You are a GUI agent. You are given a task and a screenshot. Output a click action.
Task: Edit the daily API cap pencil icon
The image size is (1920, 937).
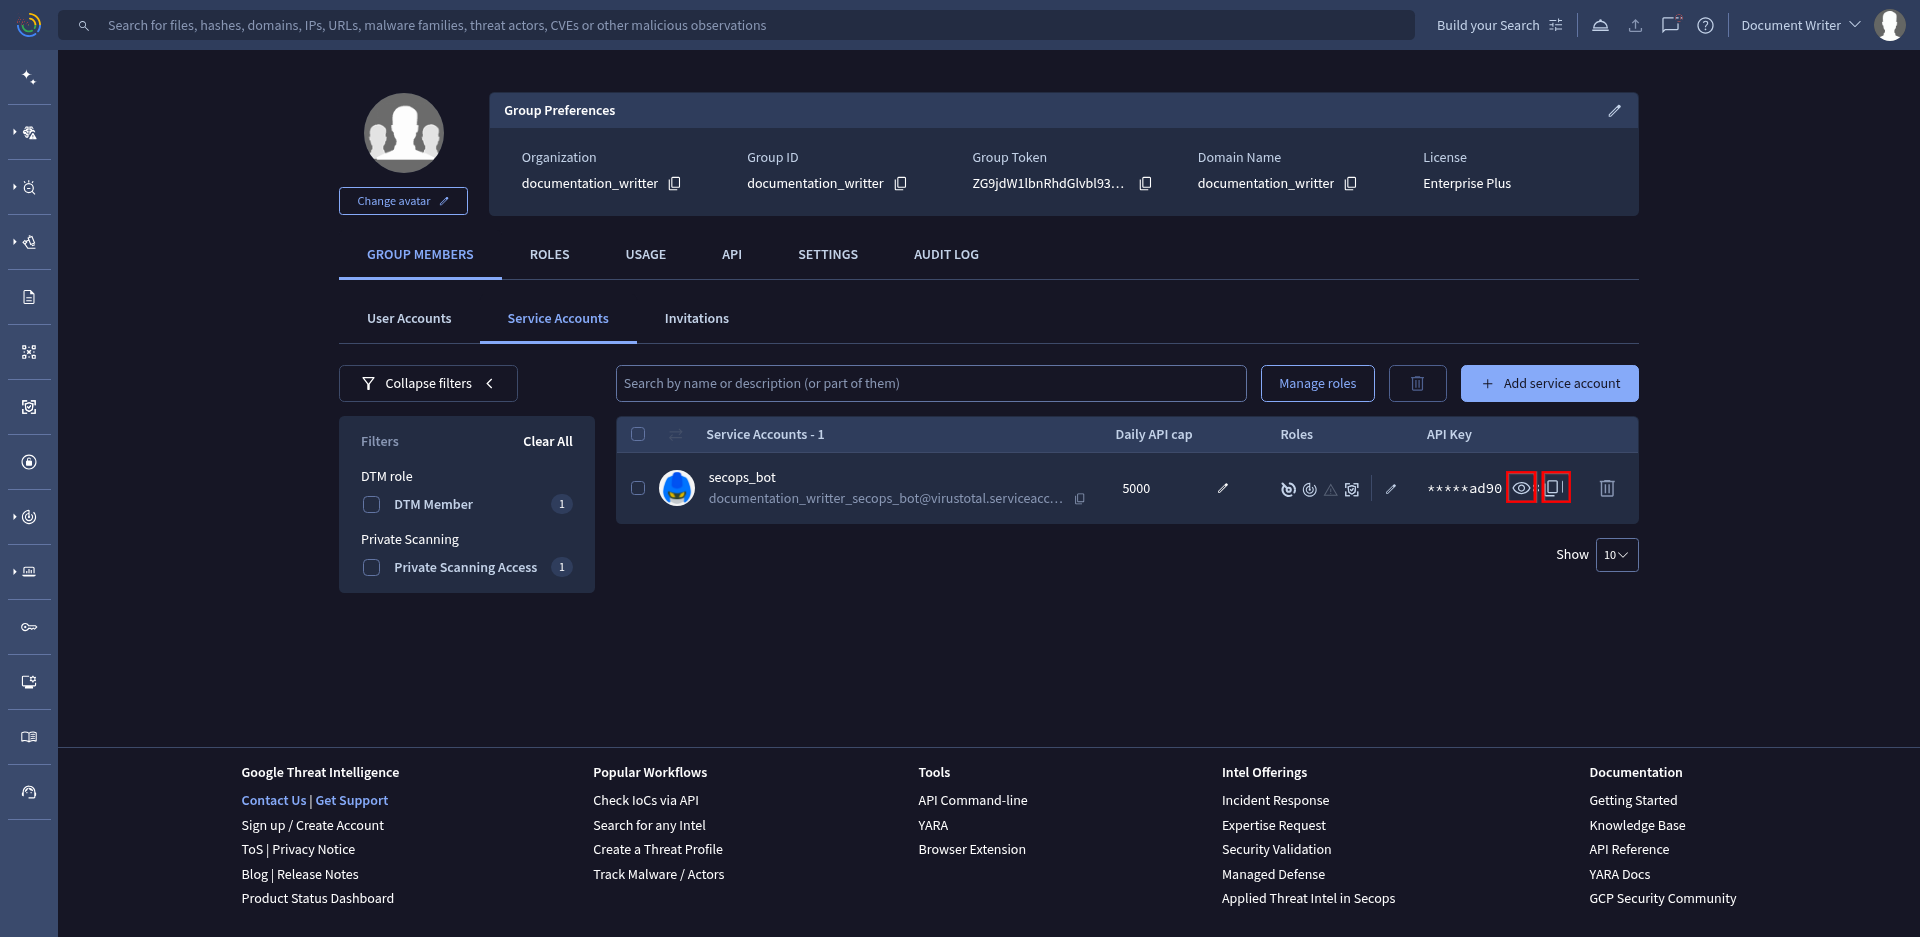click(1222, 488)
